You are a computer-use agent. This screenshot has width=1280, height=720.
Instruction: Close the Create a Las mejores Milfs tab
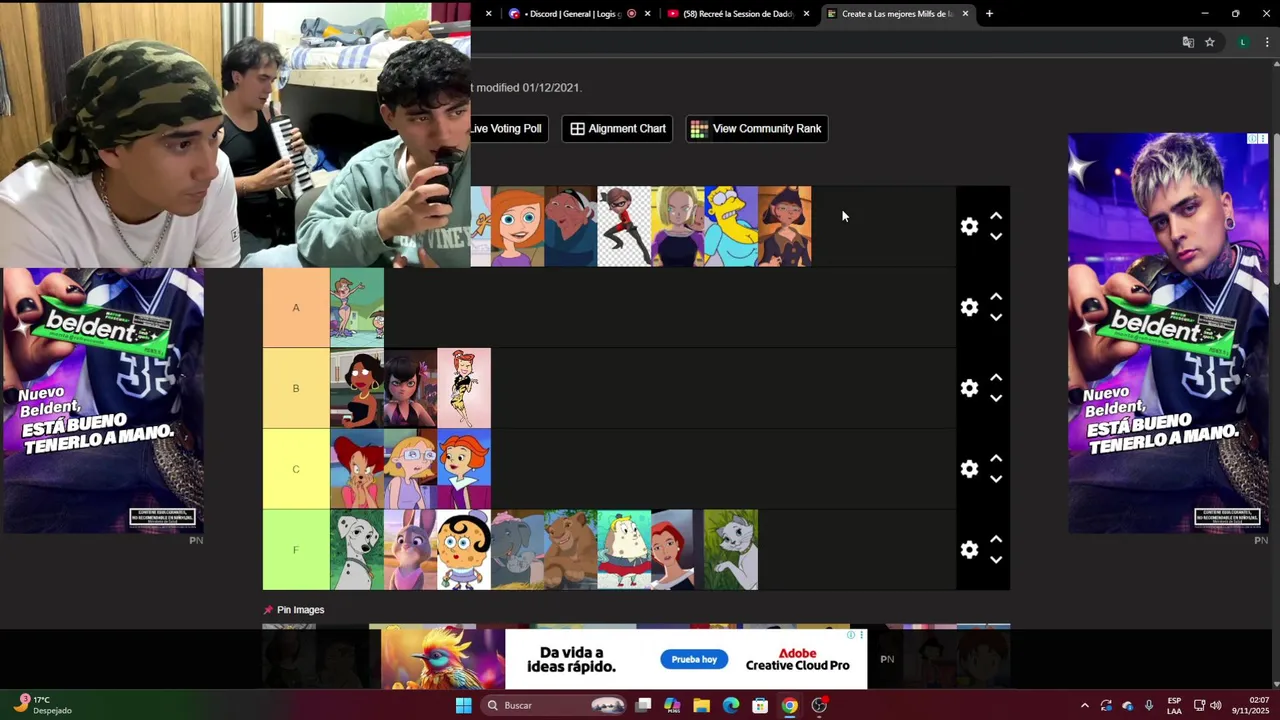tap(965, 14)
